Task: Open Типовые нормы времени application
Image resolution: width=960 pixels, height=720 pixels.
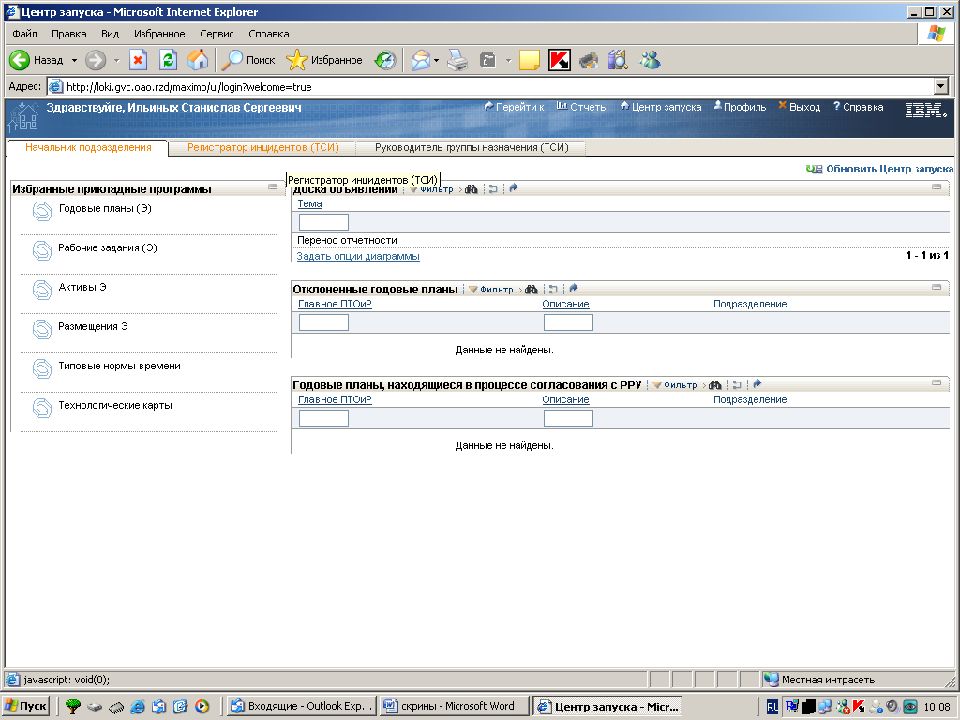Action: pyautogui.click(x=119, y=366)
